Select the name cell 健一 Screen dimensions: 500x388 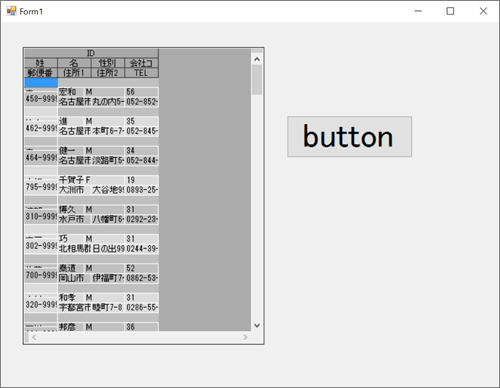(71, 151)
